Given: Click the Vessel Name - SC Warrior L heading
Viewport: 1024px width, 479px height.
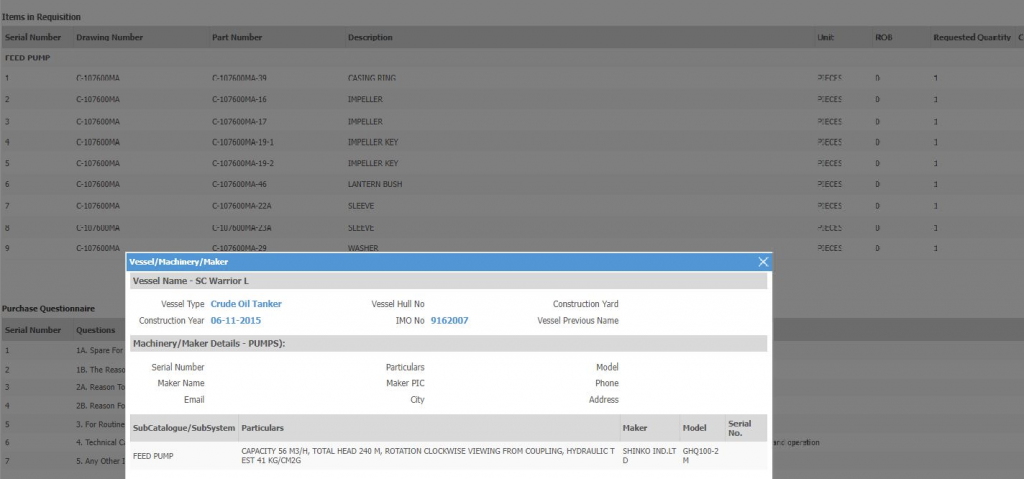Looking at the screenshot, I should 191,282.
